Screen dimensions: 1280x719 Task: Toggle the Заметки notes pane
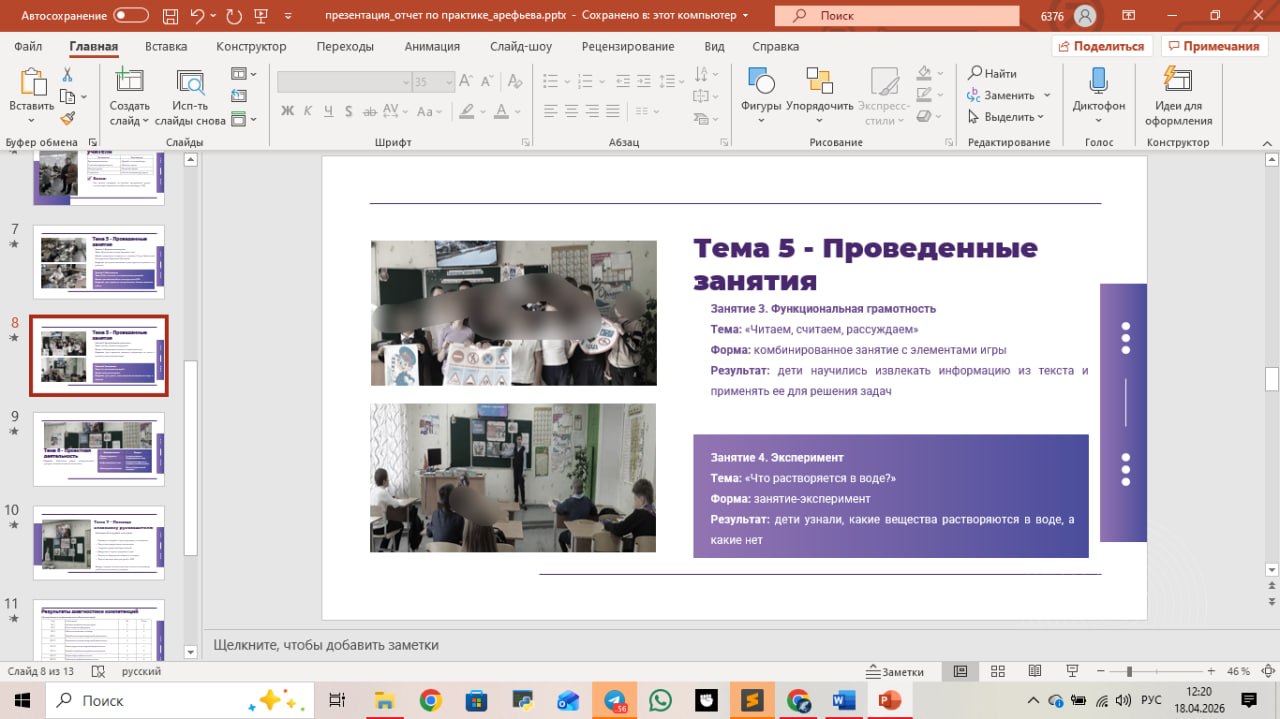[x=896, y=672]
